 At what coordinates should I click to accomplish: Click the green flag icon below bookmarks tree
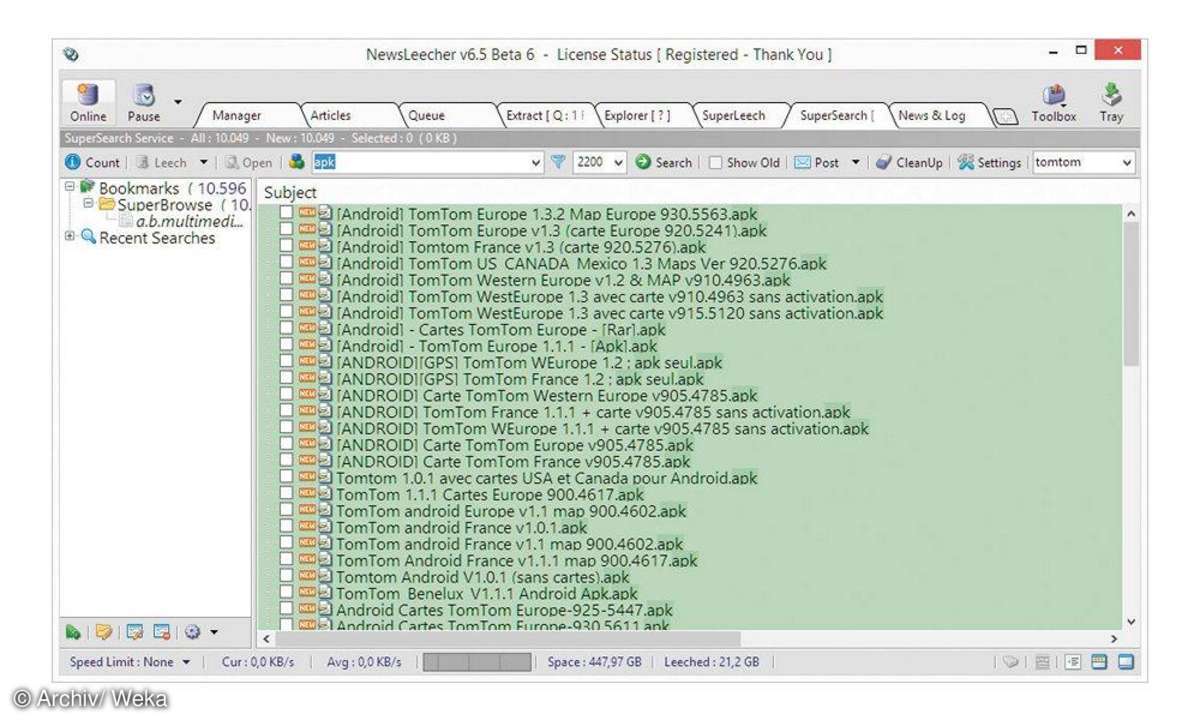73,632
